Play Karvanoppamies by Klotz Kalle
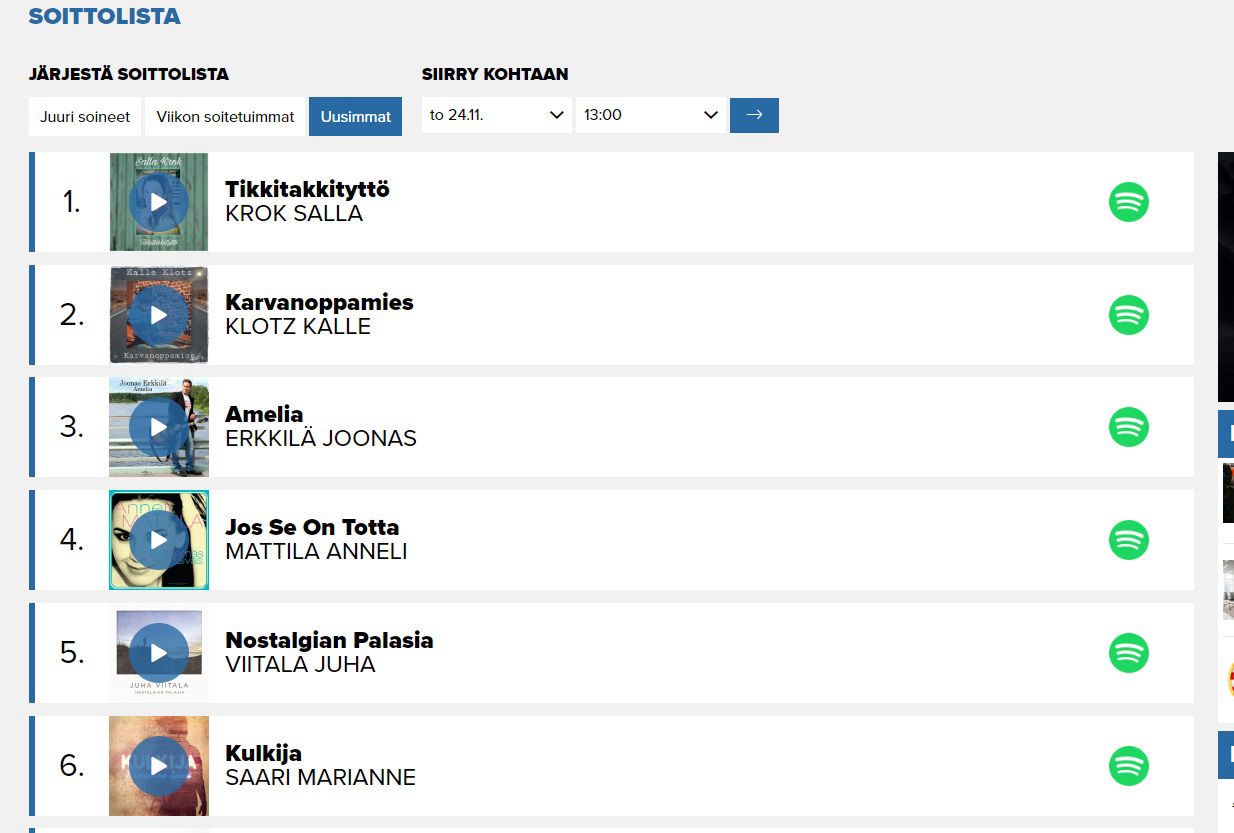Screen dimensions: 1234x833 [159, 315]
